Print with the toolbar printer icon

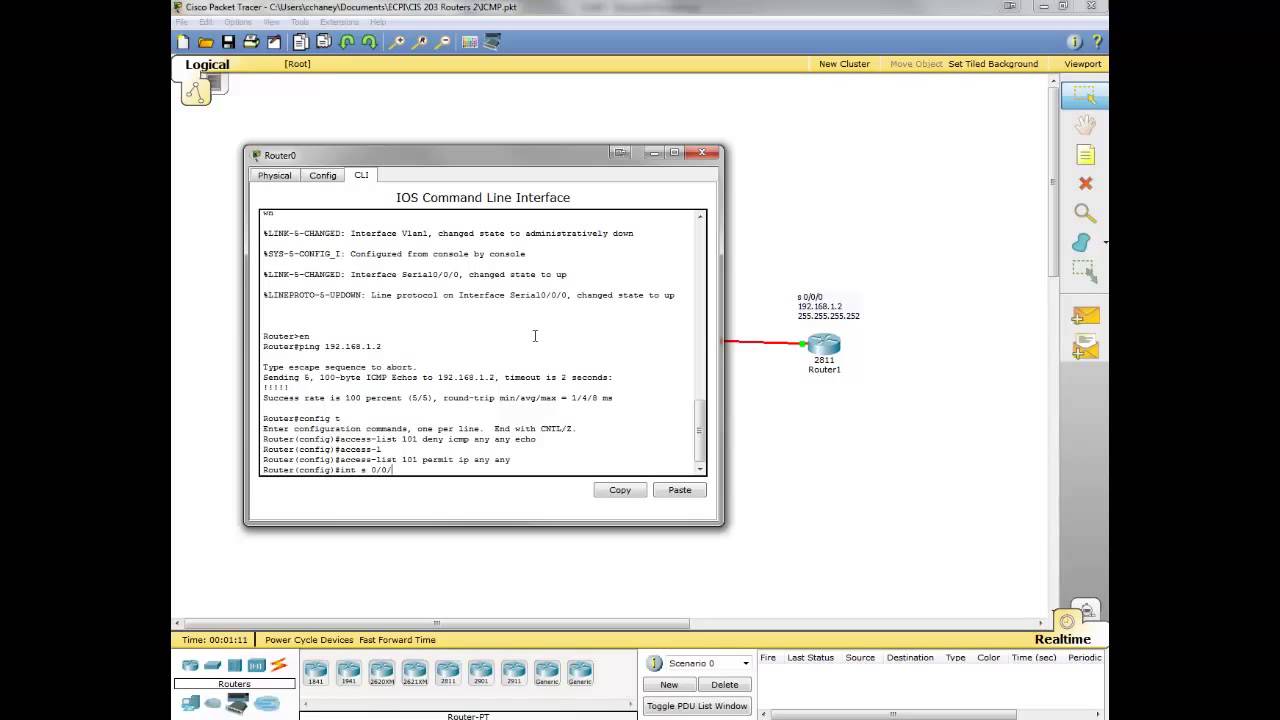pyautogui.click(x=251, y=42)
